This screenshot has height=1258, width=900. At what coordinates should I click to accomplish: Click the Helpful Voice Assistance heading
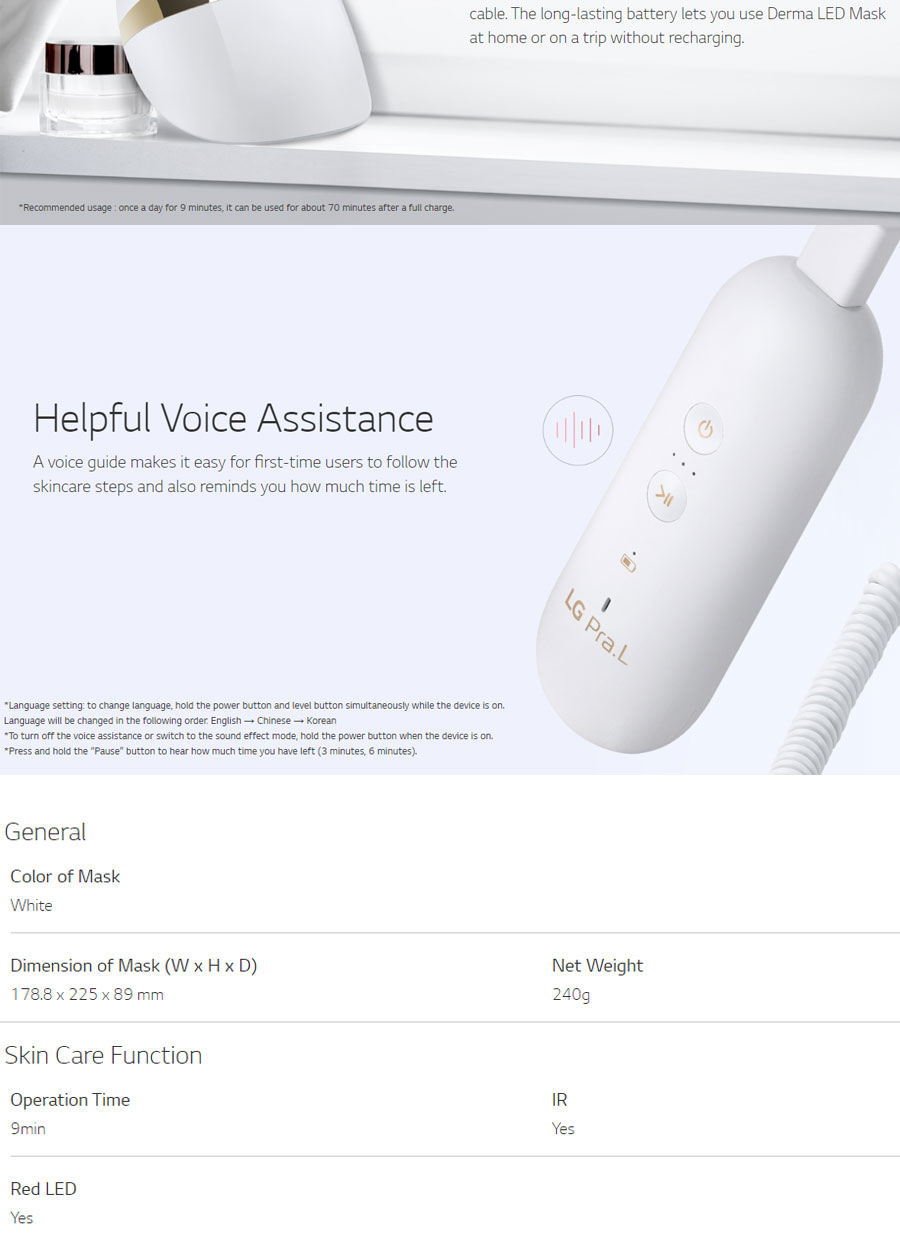(233, 418)
